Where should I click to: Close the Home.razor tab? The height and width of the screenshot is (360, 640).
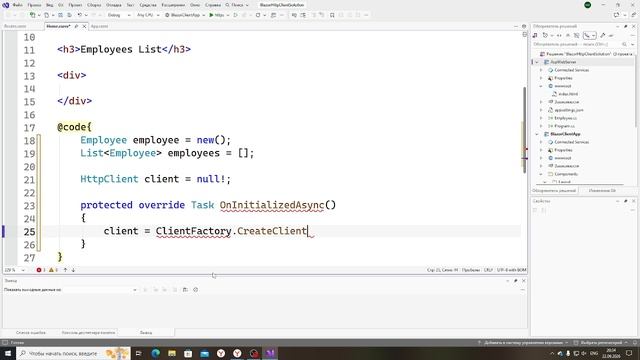[84, 26]
